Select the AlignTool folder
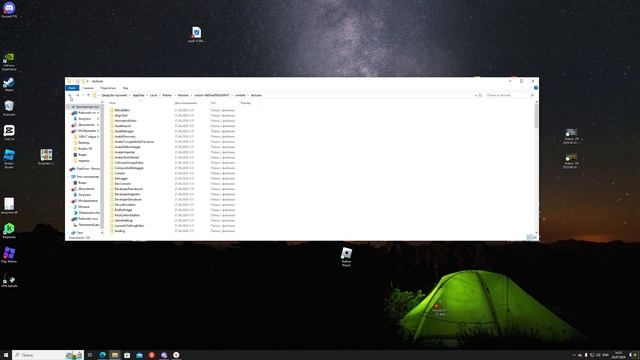The height and width of the screenshot is (360, 640). [x=121, y=116]
